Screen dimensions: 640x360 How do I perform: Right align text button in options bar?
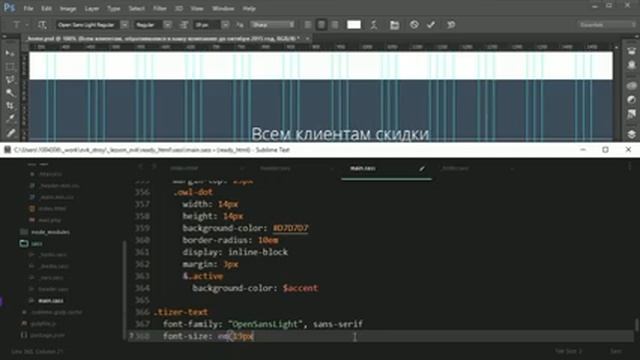coord(335,25)
